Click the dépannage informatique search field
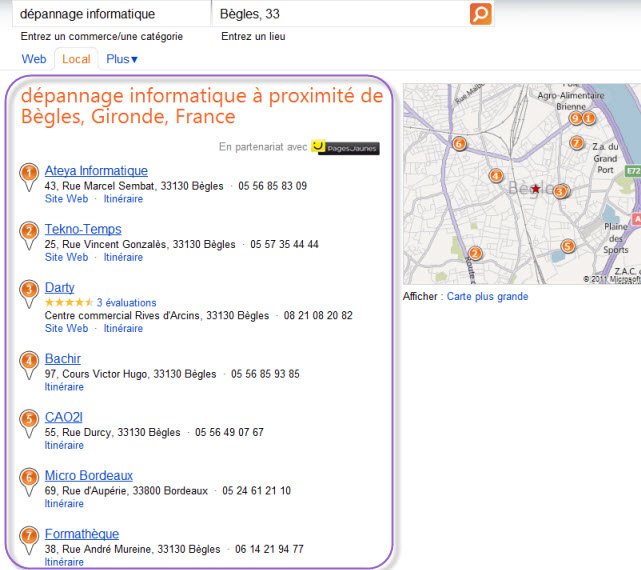Image resolution: width=641 pixels, height=570 pixels. point(111,14)
